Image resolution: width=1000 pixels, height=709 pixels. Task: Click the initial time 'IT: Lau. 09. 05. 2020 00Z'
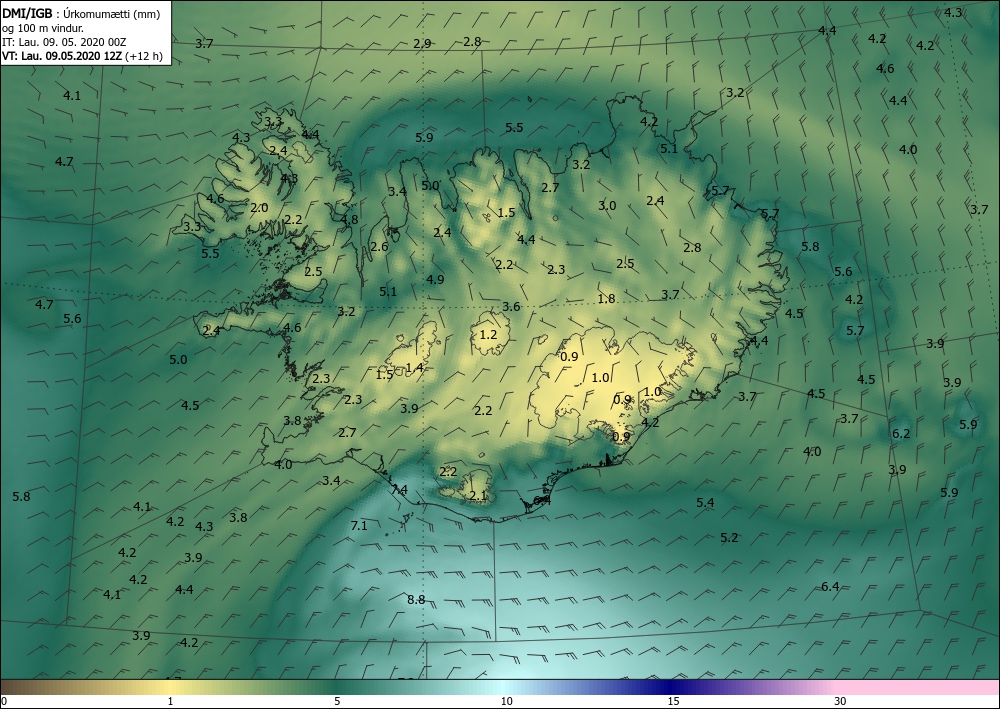pyautogui.click(x=64, y=41)
